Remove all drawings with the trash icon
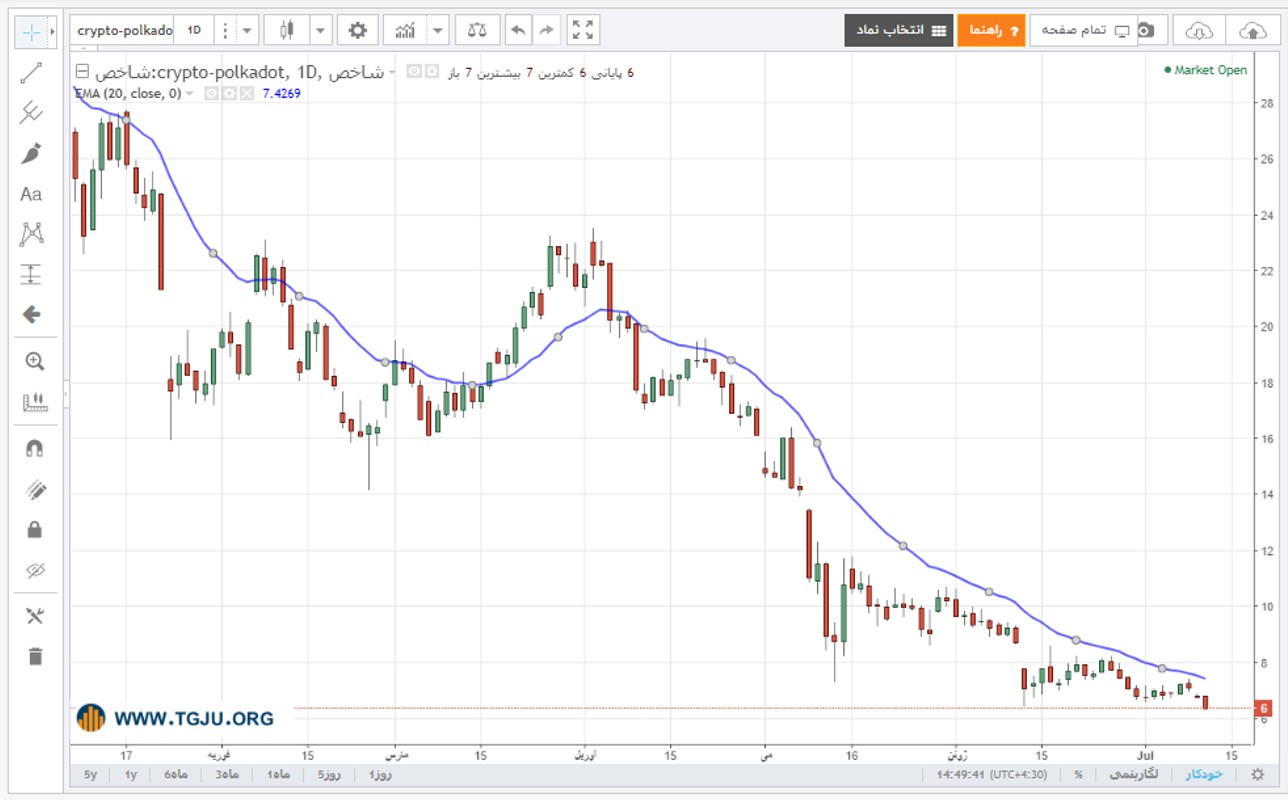This screenshot has width=1288, height=800. coord(35,656)
